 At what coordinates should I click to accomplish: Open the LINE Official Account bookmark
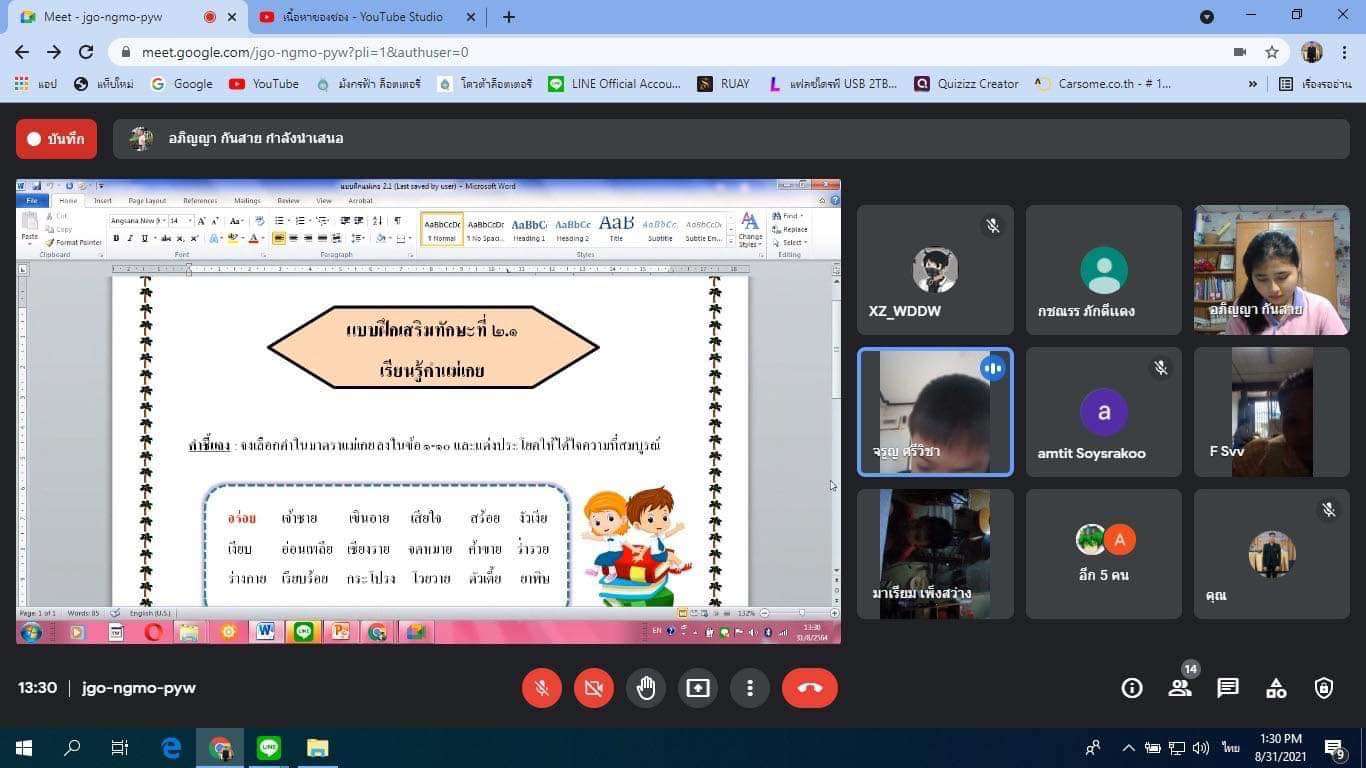(x=614, y=84)
